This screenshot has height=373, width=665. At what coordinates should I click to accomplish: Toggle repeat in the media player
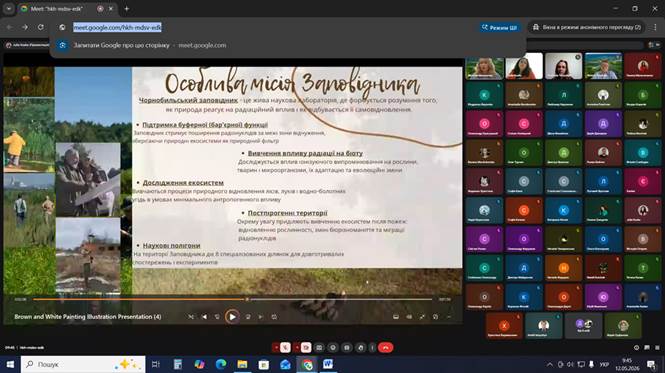(274, 317)
